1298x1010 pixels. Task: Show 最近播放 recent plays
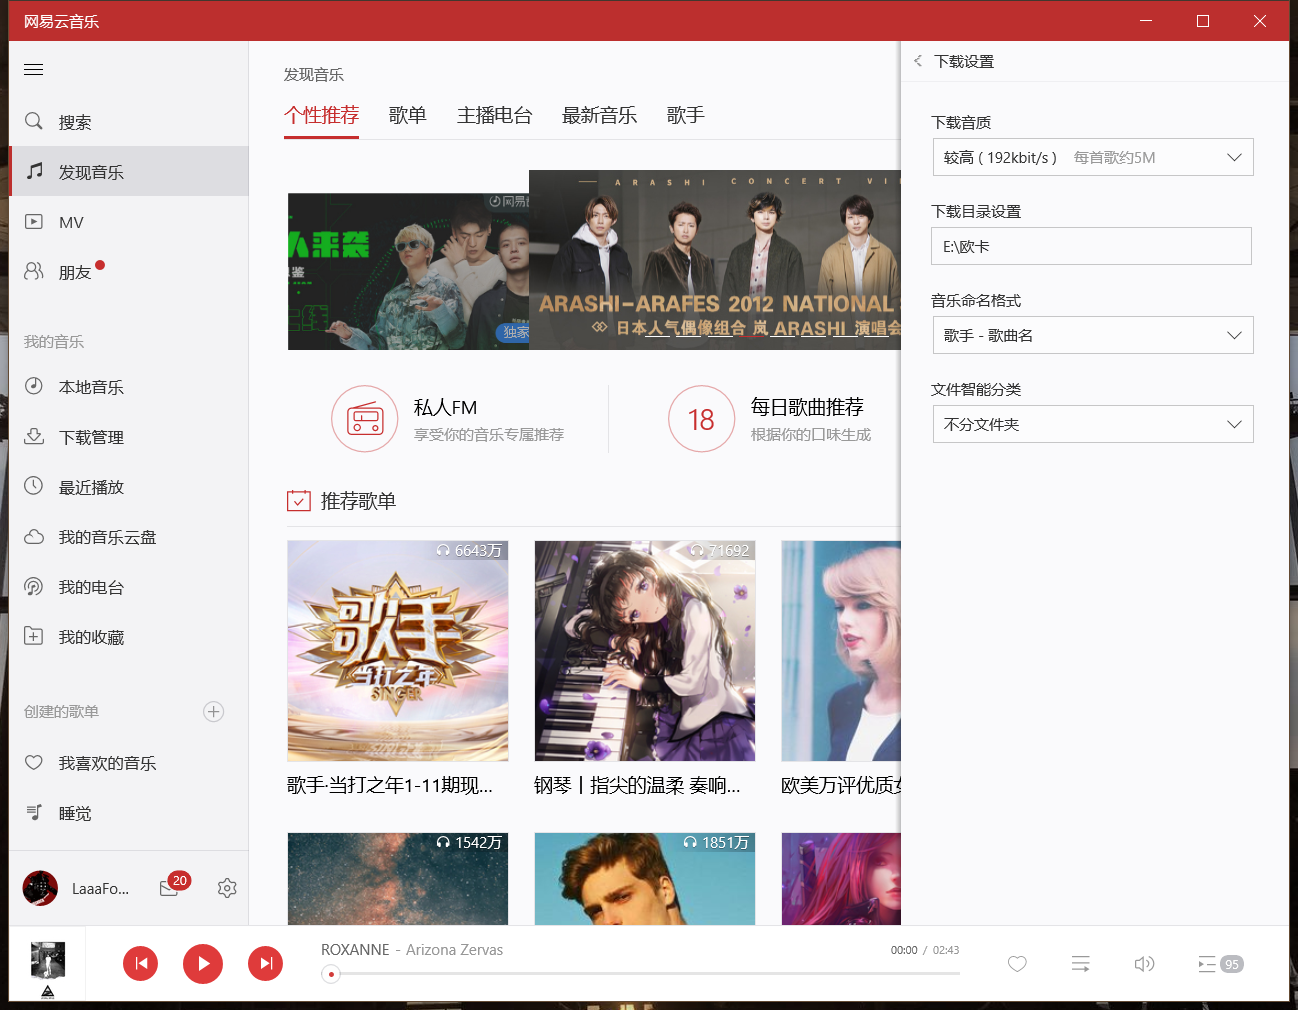click(x=129, y=487)
